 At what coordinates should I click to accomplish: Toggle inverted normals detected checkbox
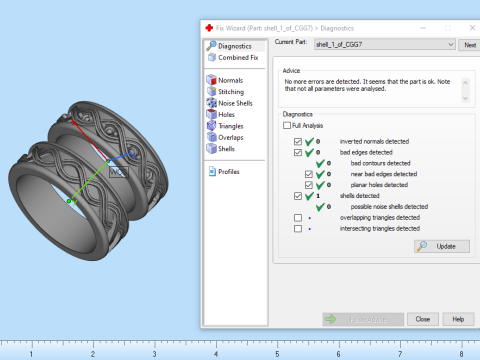click(298, 142)
